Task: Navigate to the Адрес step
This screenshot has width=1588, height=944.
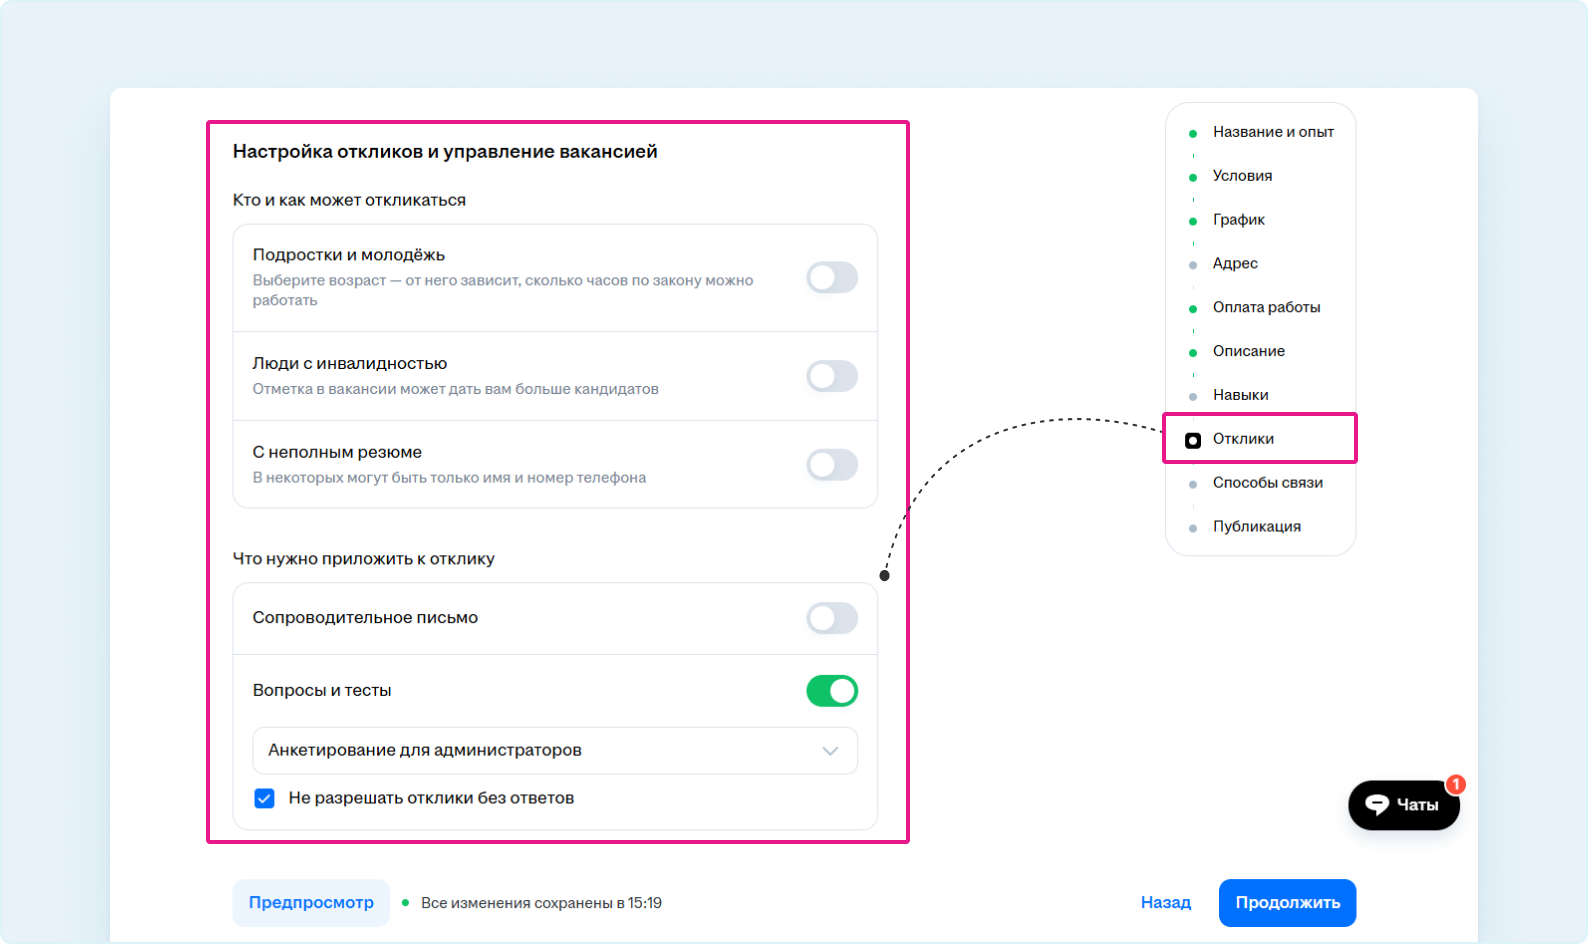Action: pyautogui.click(x=1235, y=264)
